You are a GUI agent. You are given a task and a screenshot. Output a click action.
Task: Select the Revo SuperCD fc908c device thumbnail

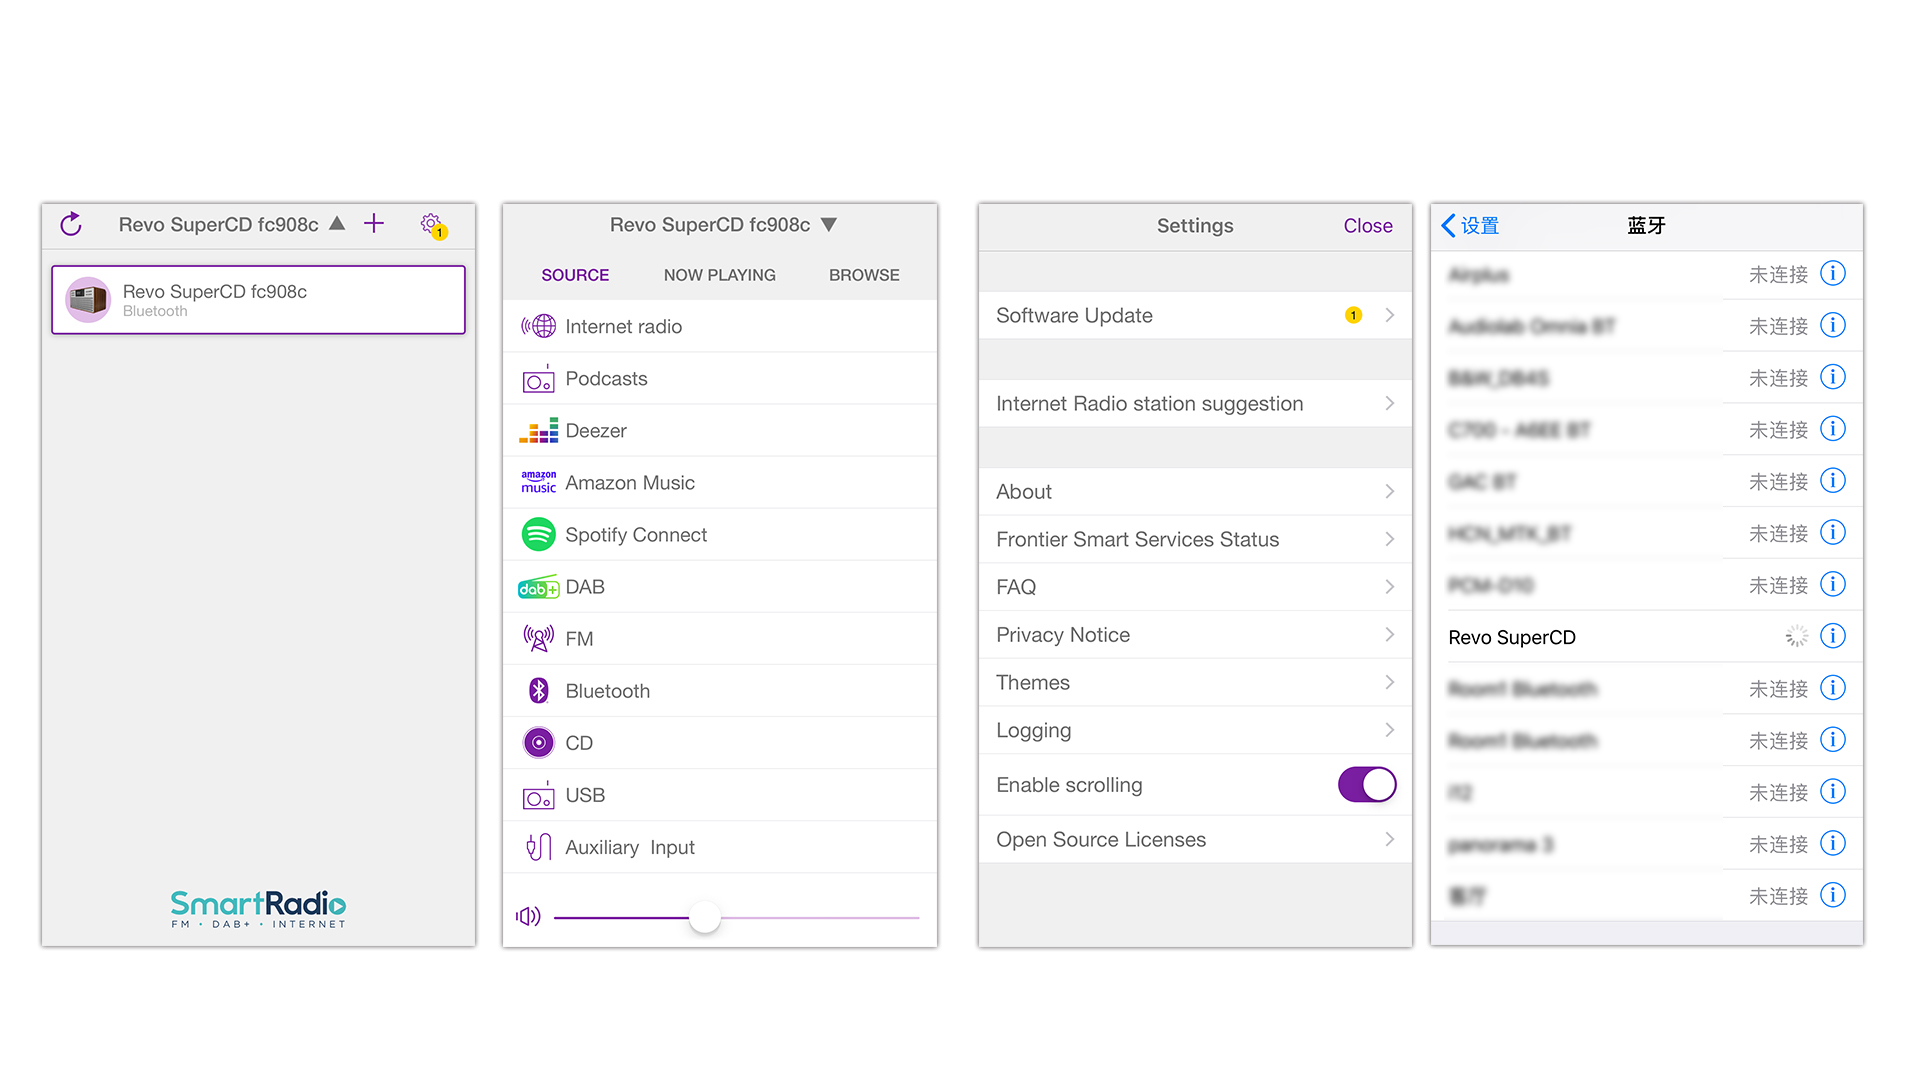88,299
